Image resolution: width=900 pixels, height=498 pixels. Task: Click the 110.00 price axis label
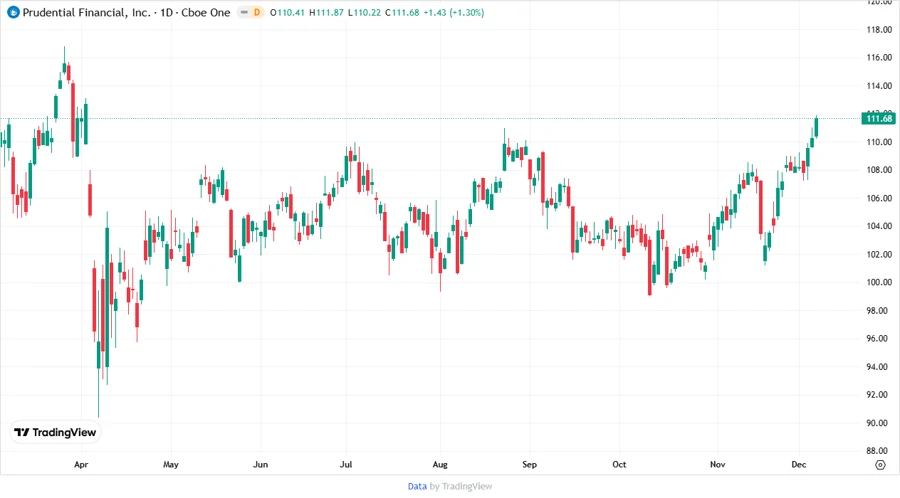click(879, 142)
